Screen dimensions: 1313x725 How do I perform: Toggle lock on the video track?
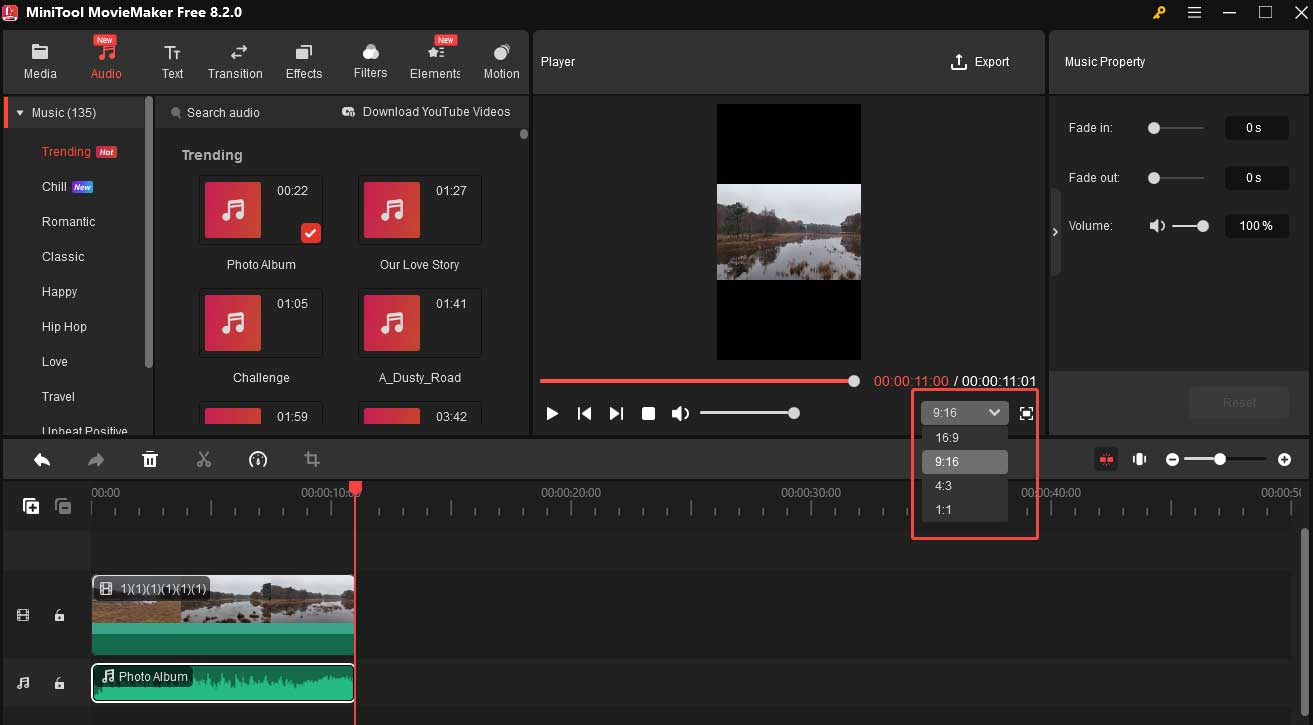[x=59, y=616]
